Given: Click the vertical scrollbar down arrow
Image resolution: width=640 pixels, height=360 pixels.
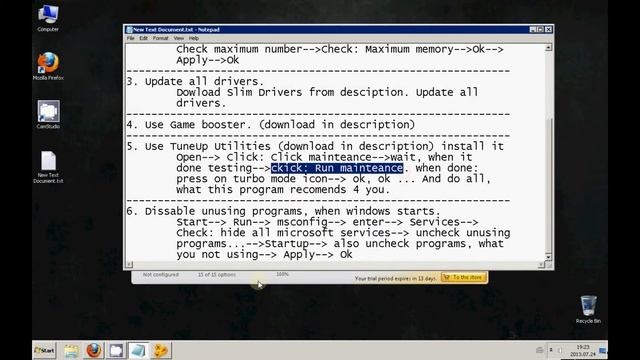Looking at the screenshot, I should (548, 257).
